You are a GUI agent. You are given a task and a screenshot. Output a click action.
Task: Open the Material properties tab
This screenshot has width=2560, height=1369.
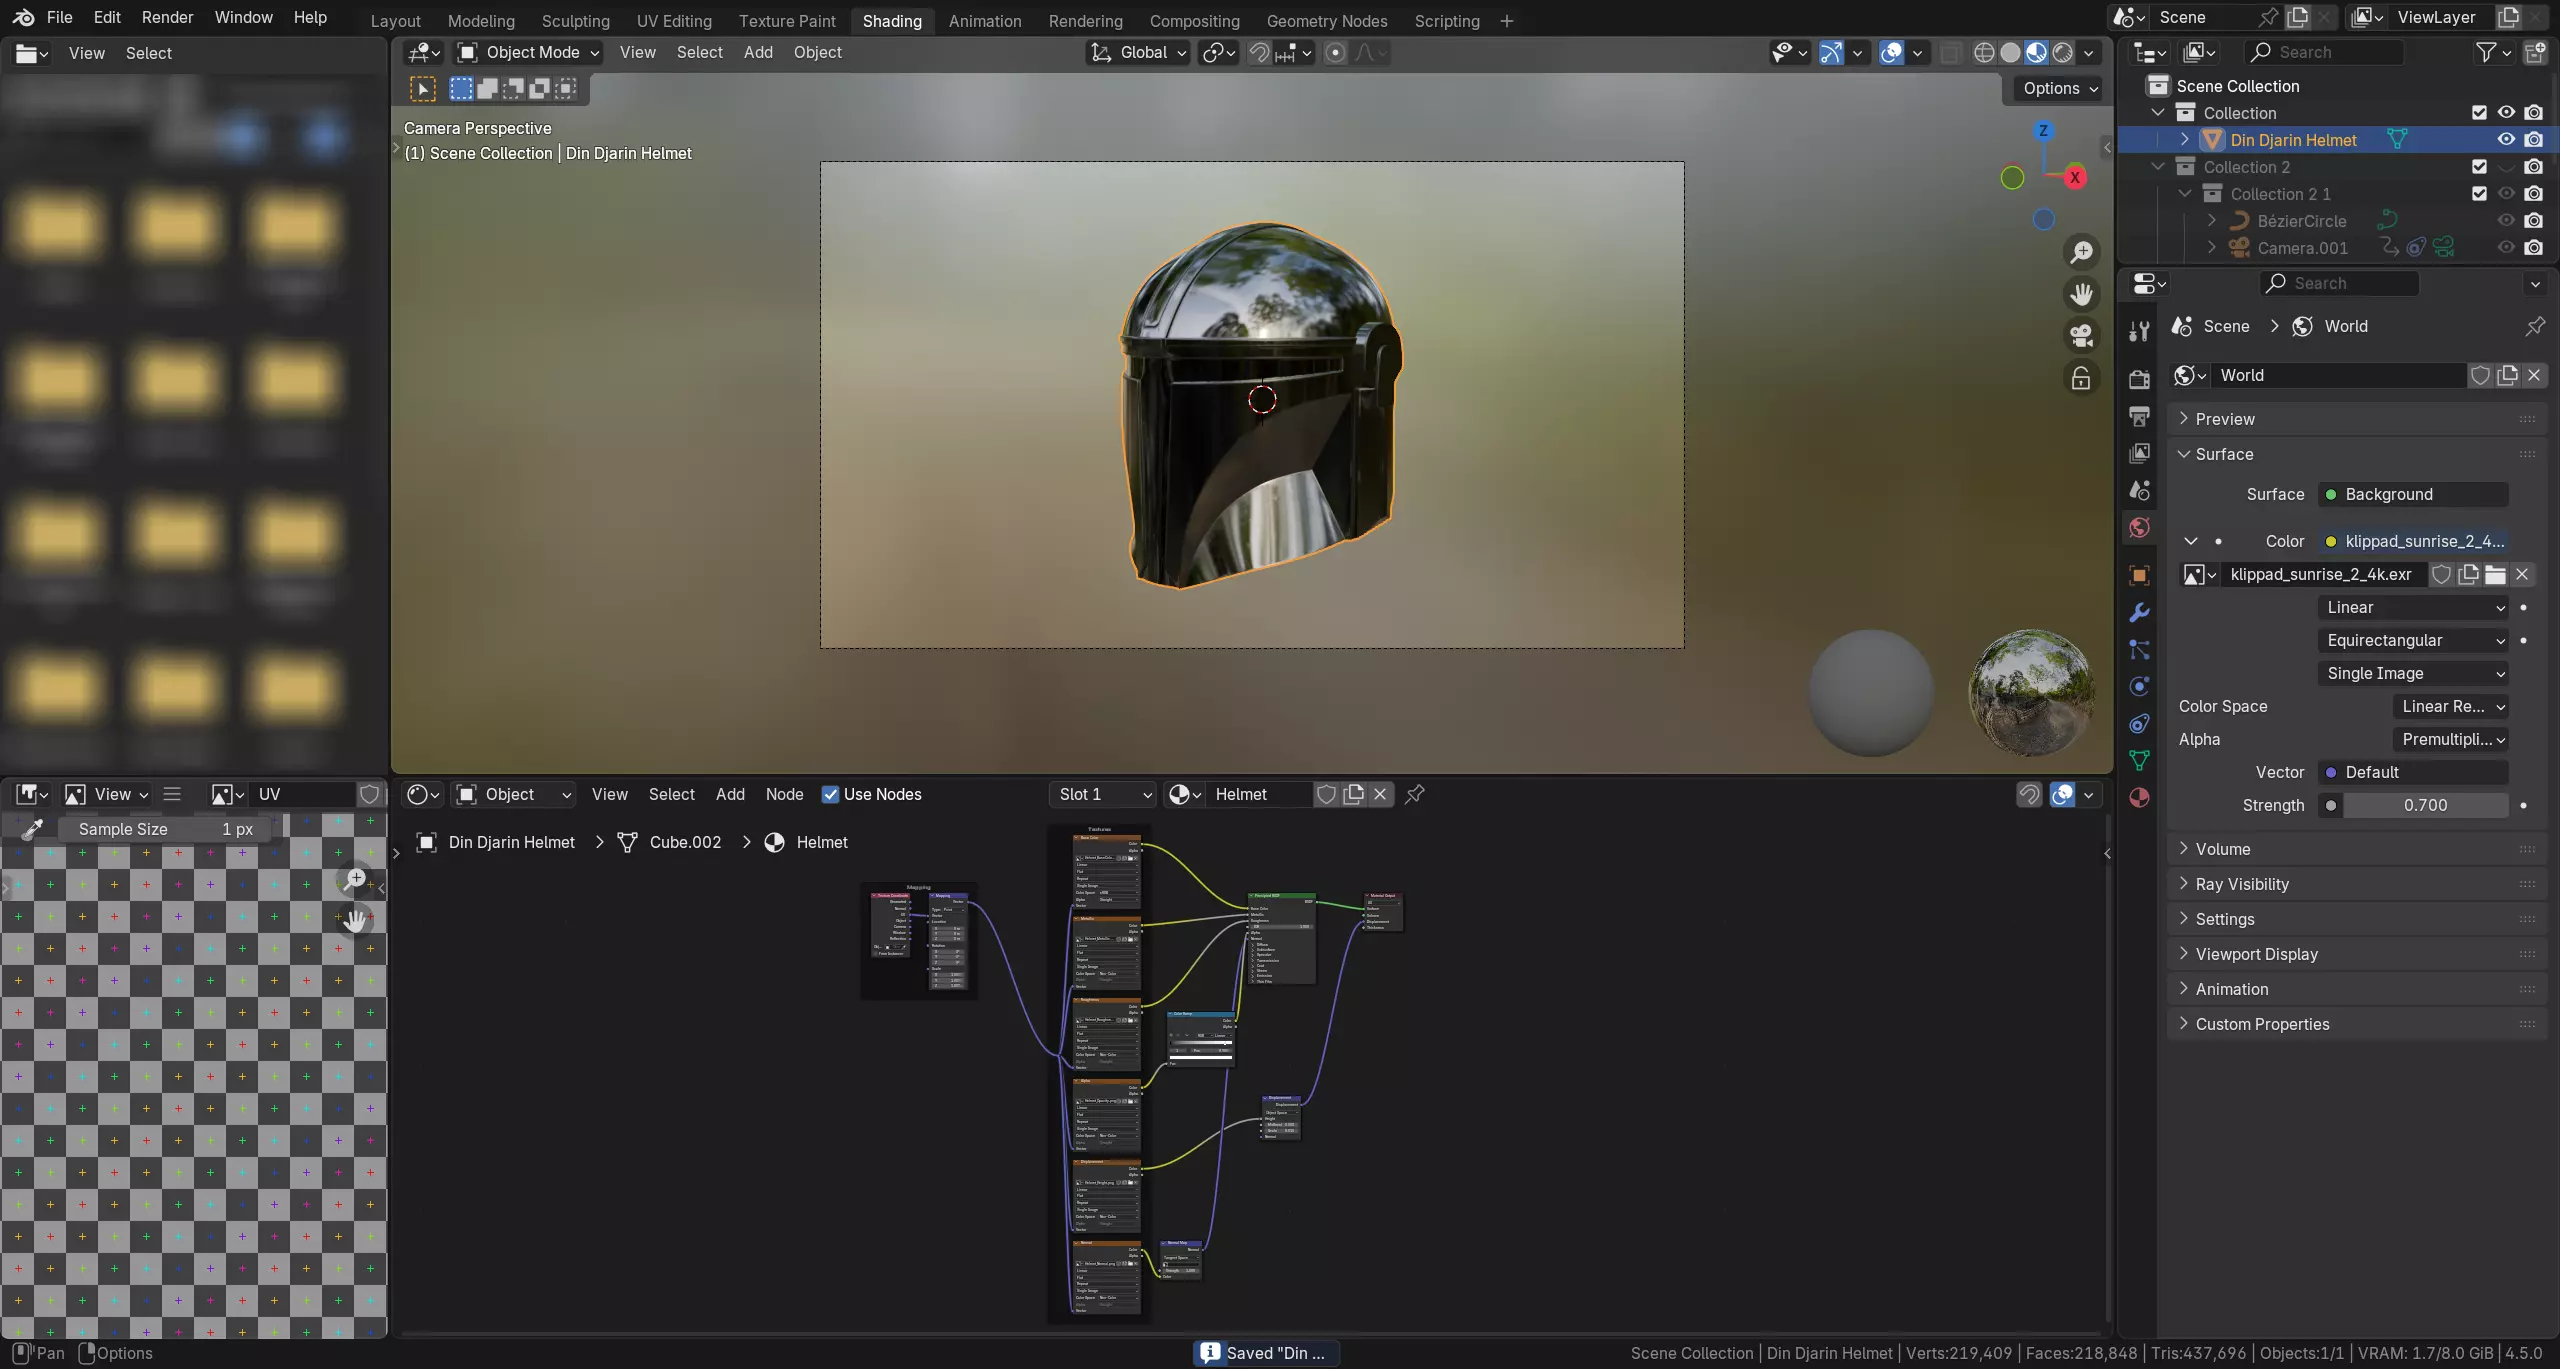coord(2139,797)
